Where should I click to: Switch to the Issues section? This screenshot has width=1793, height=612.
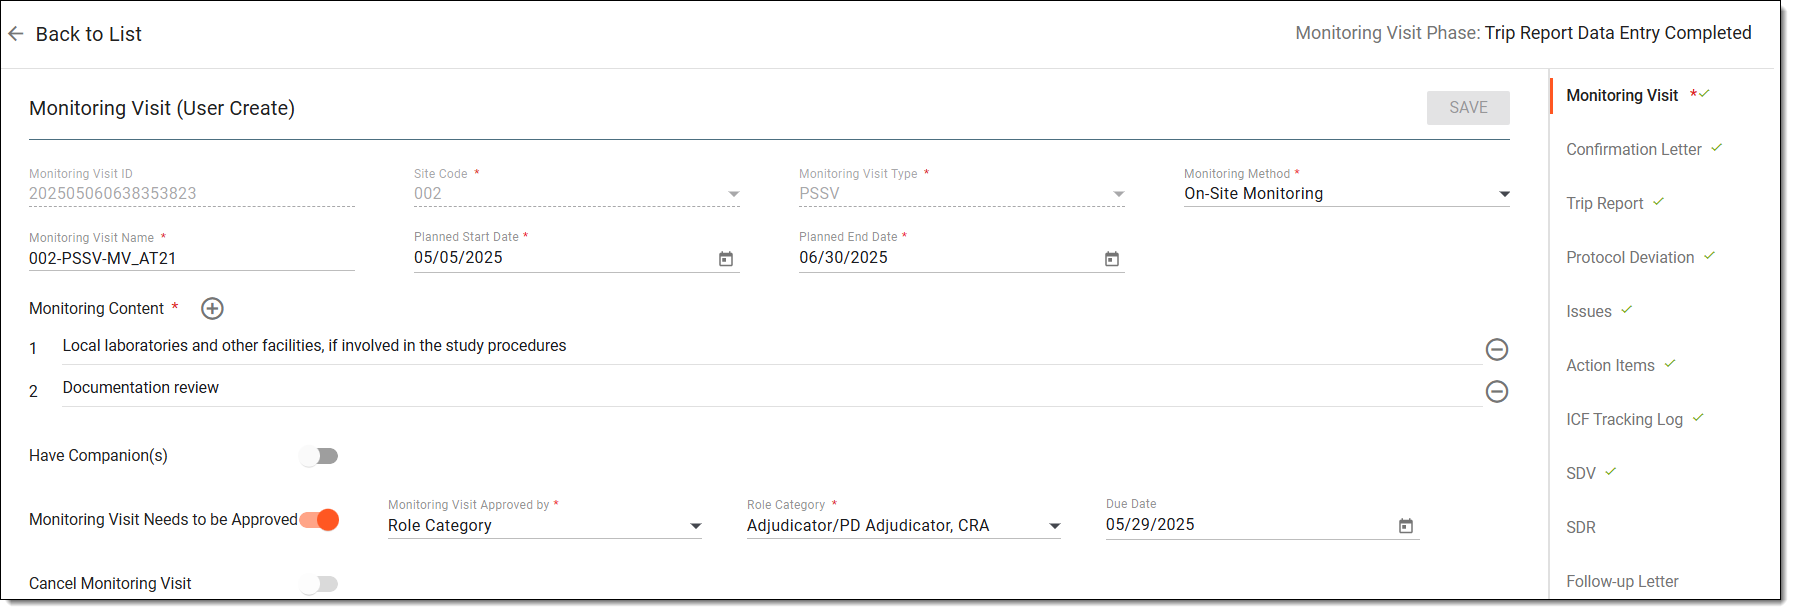coord(1588,311)
